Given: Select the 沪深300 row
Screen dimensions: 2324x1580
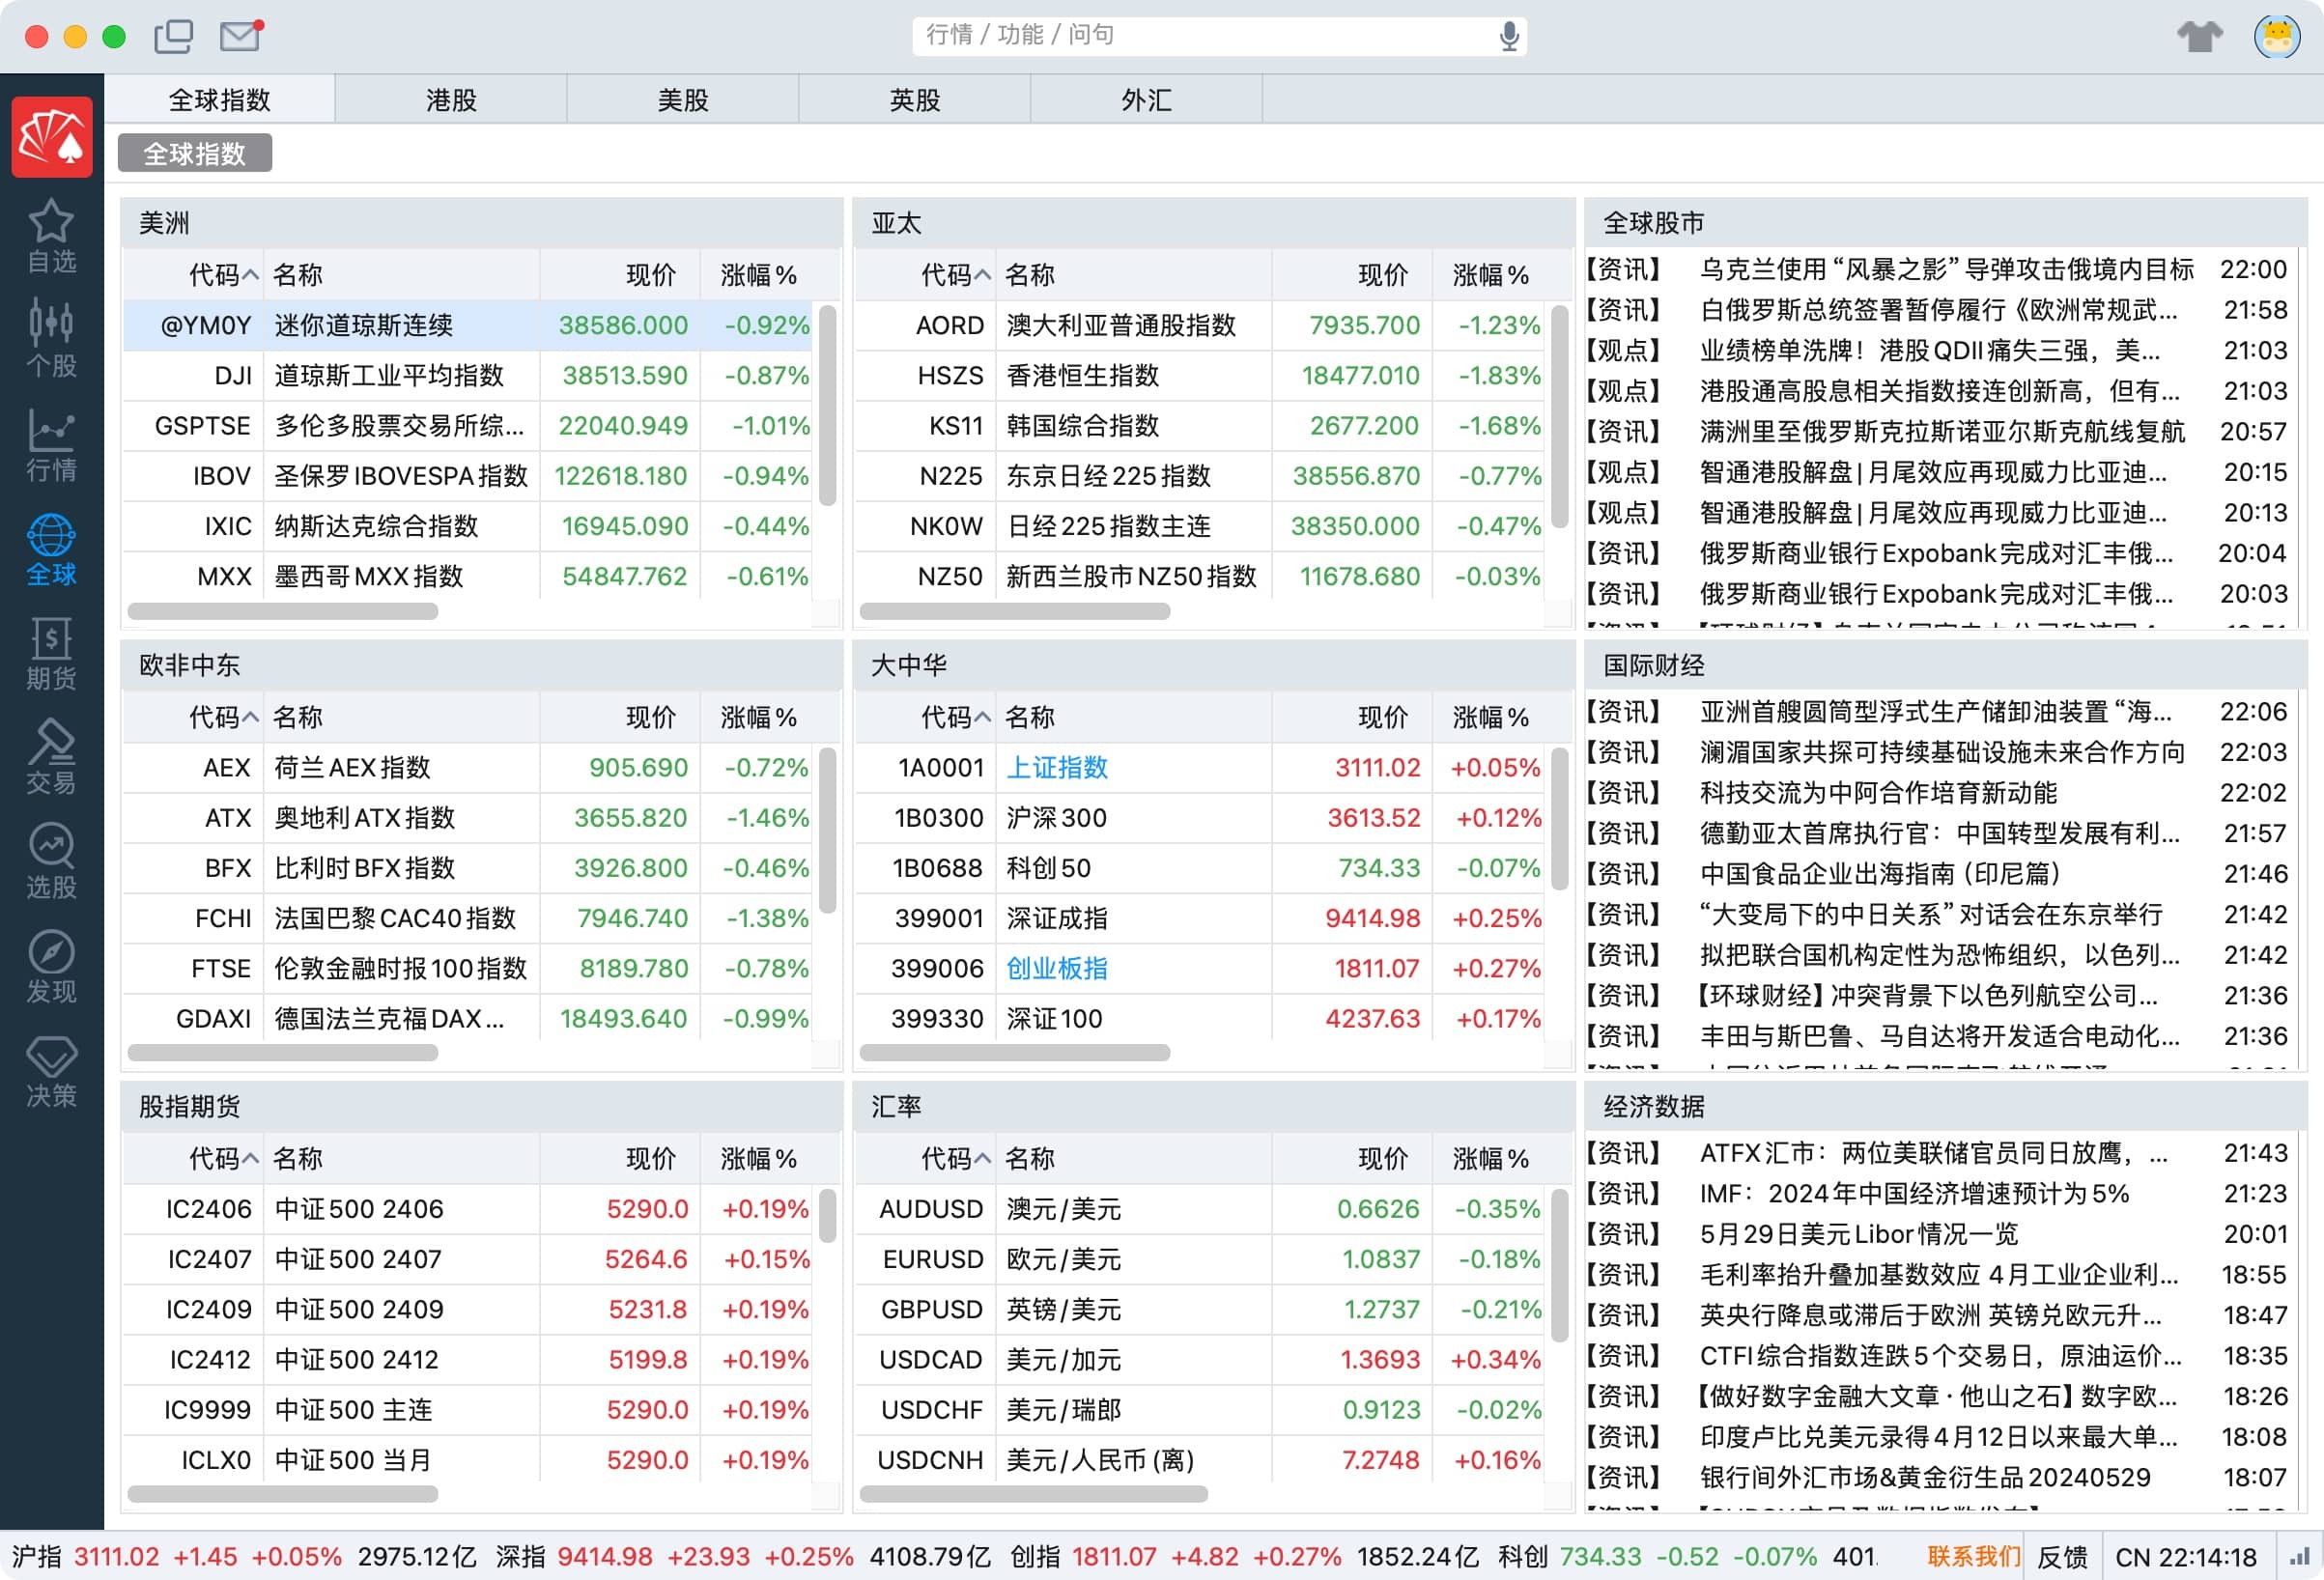Looking at the screenshot, I should point(1200,818).
